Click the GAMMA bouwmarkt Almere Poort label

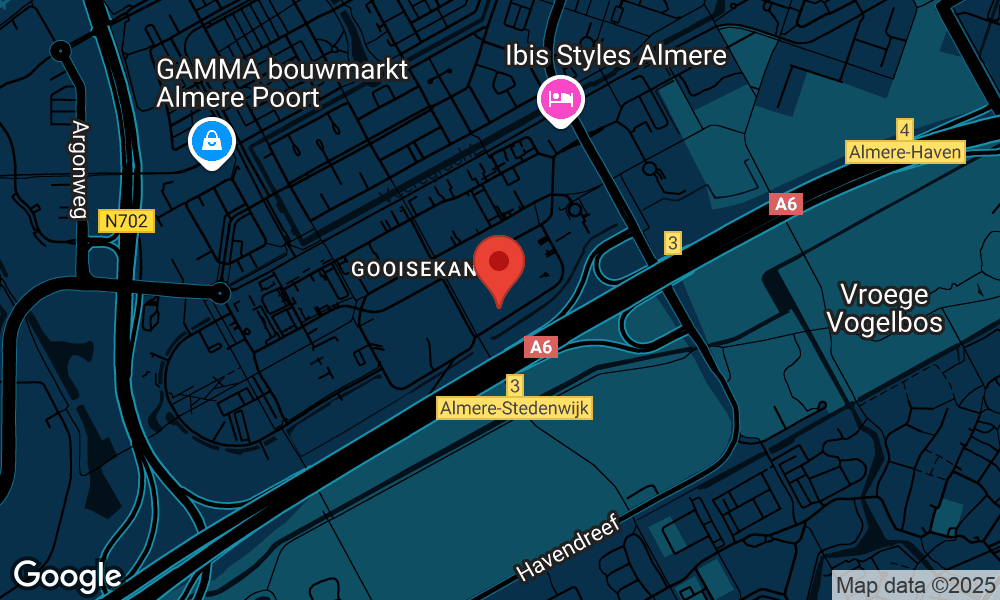pyautogui.click(x=282, y=84)
